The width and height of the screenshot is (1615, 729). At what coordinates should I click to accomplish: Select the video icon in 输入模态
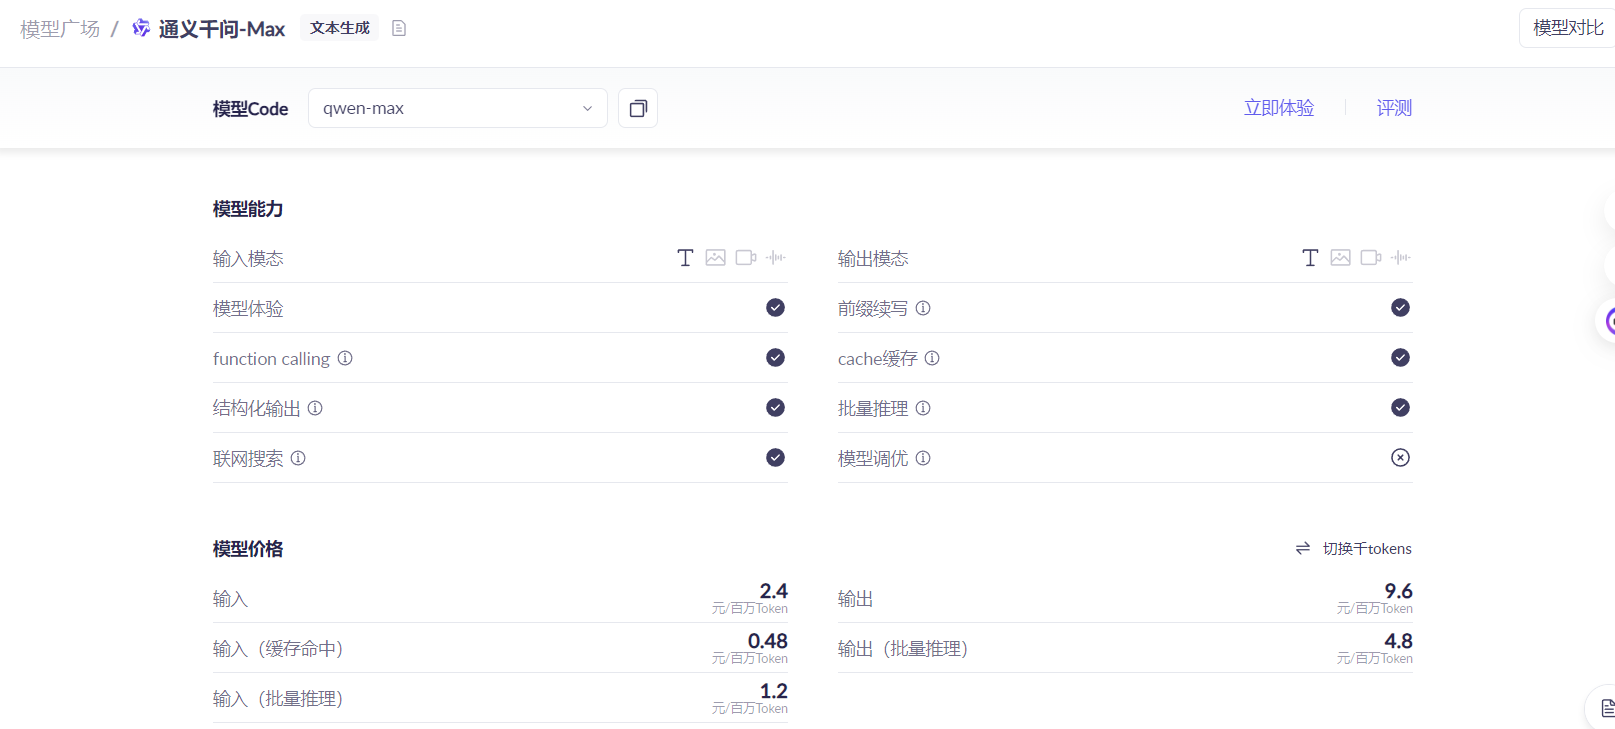746,258
